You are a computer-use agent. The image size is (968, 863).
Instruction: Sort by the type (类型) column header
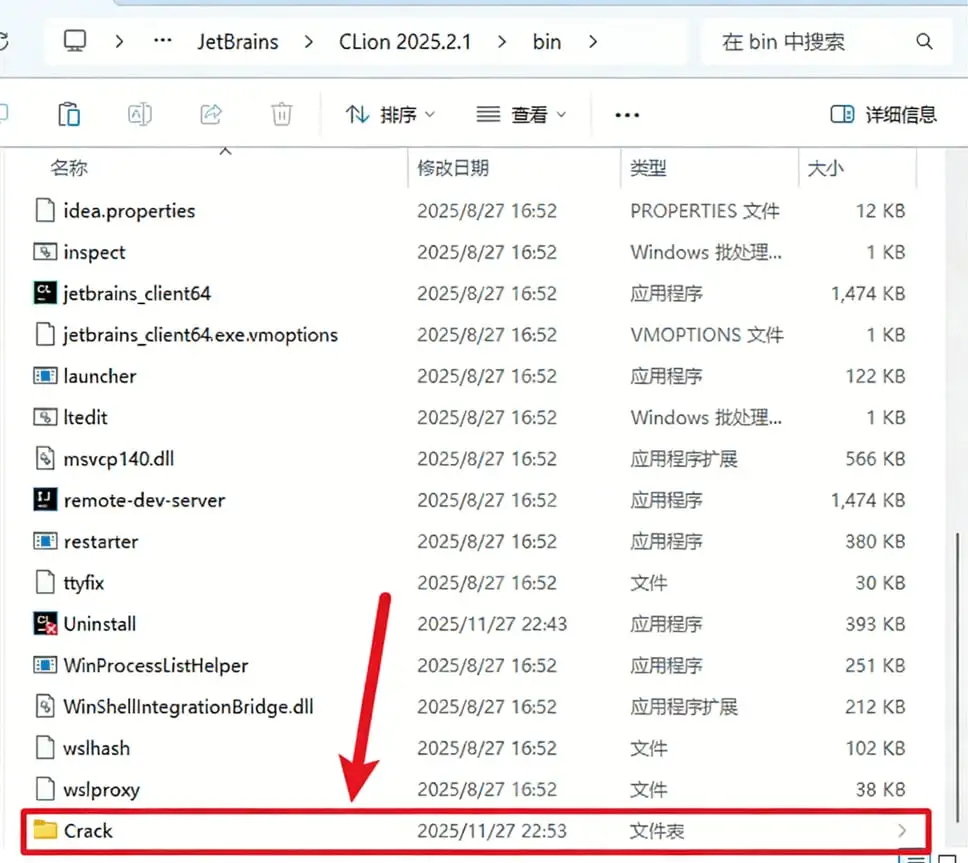pyautogui.click(x=648, y=168)
